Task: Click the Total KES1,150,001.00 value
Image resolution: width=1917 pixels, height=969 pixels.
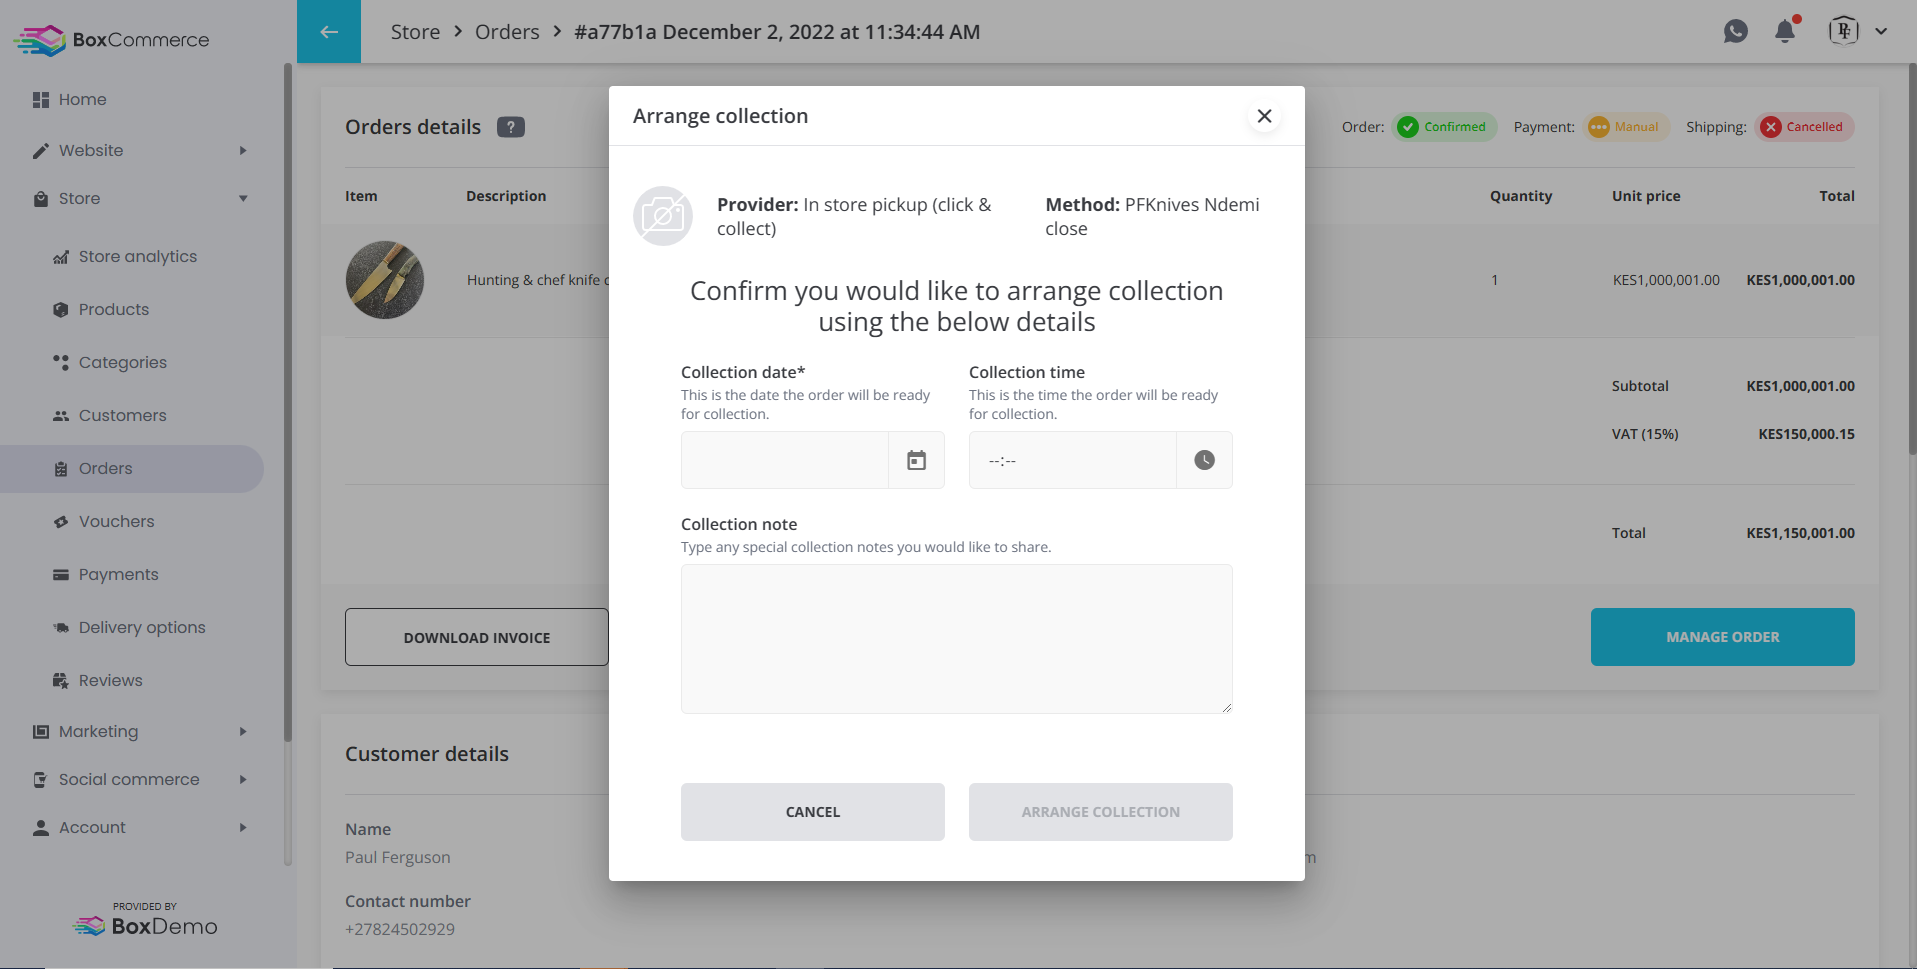Action: [1800, 534]
